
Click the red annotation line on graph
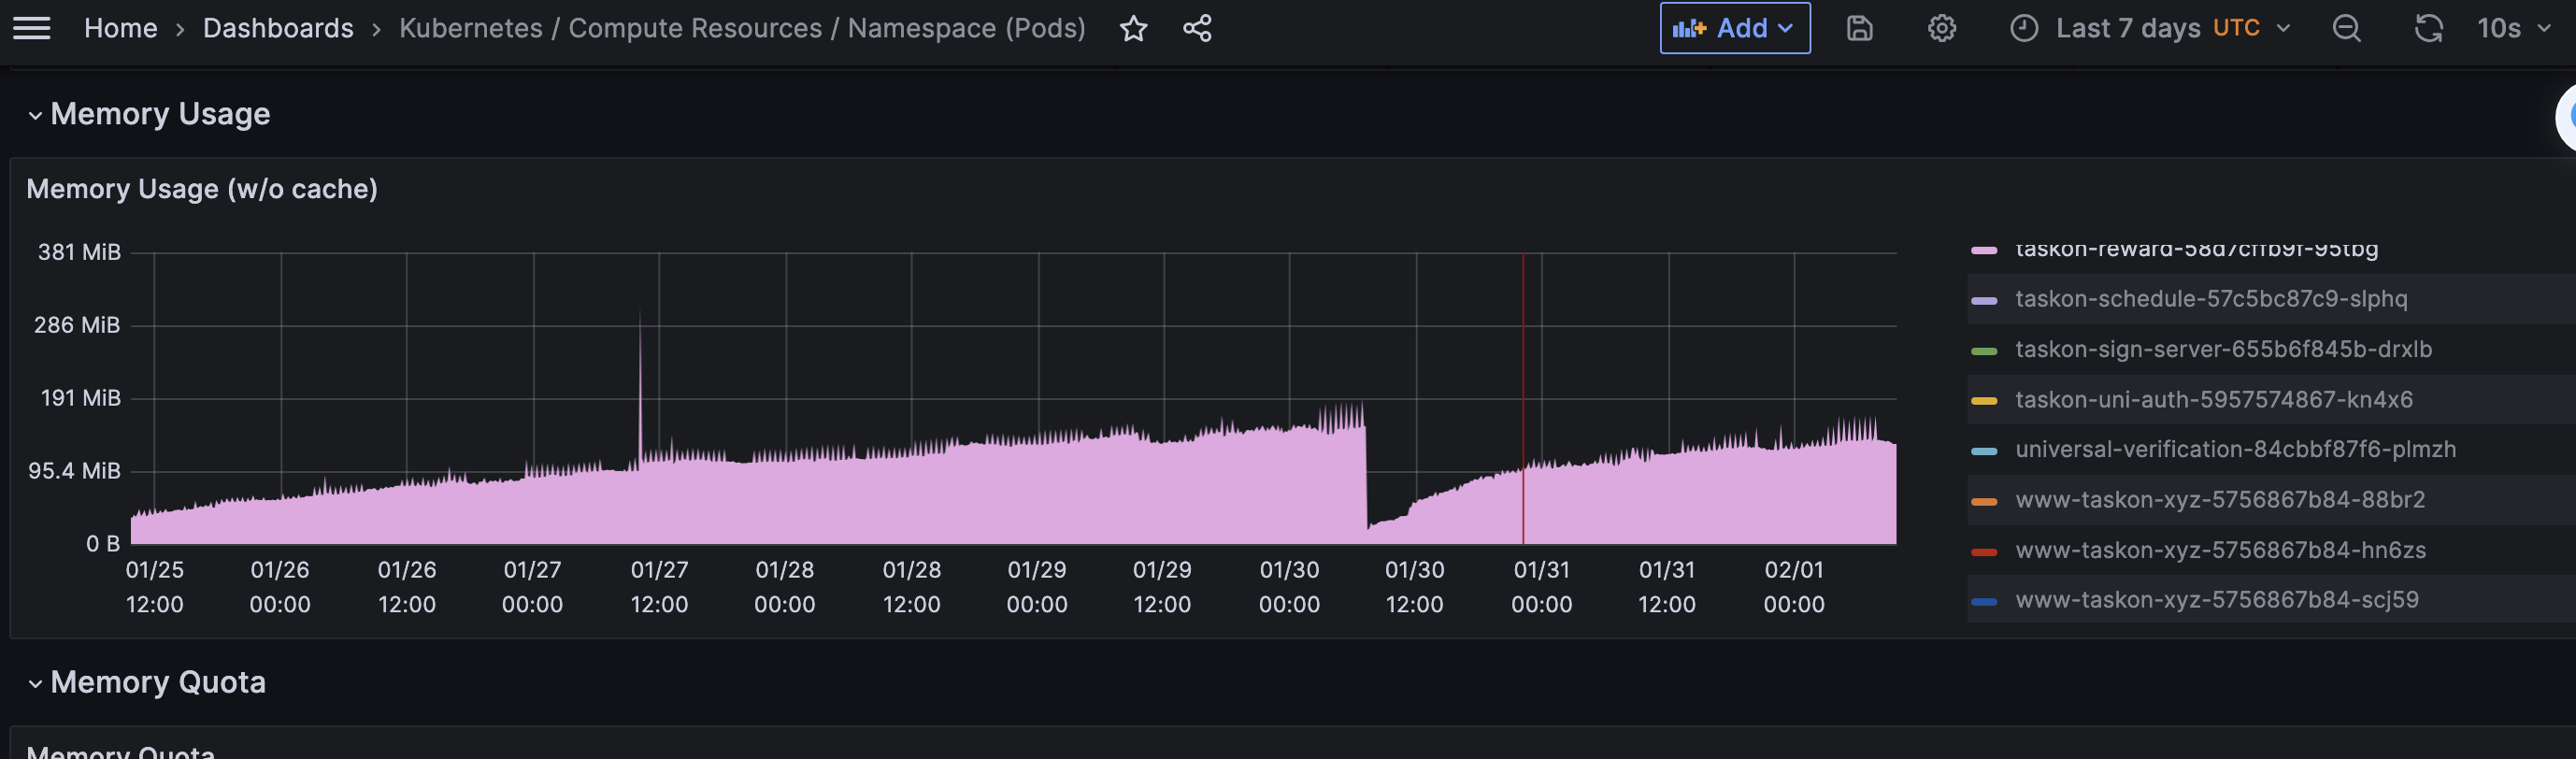point(1523,400)
